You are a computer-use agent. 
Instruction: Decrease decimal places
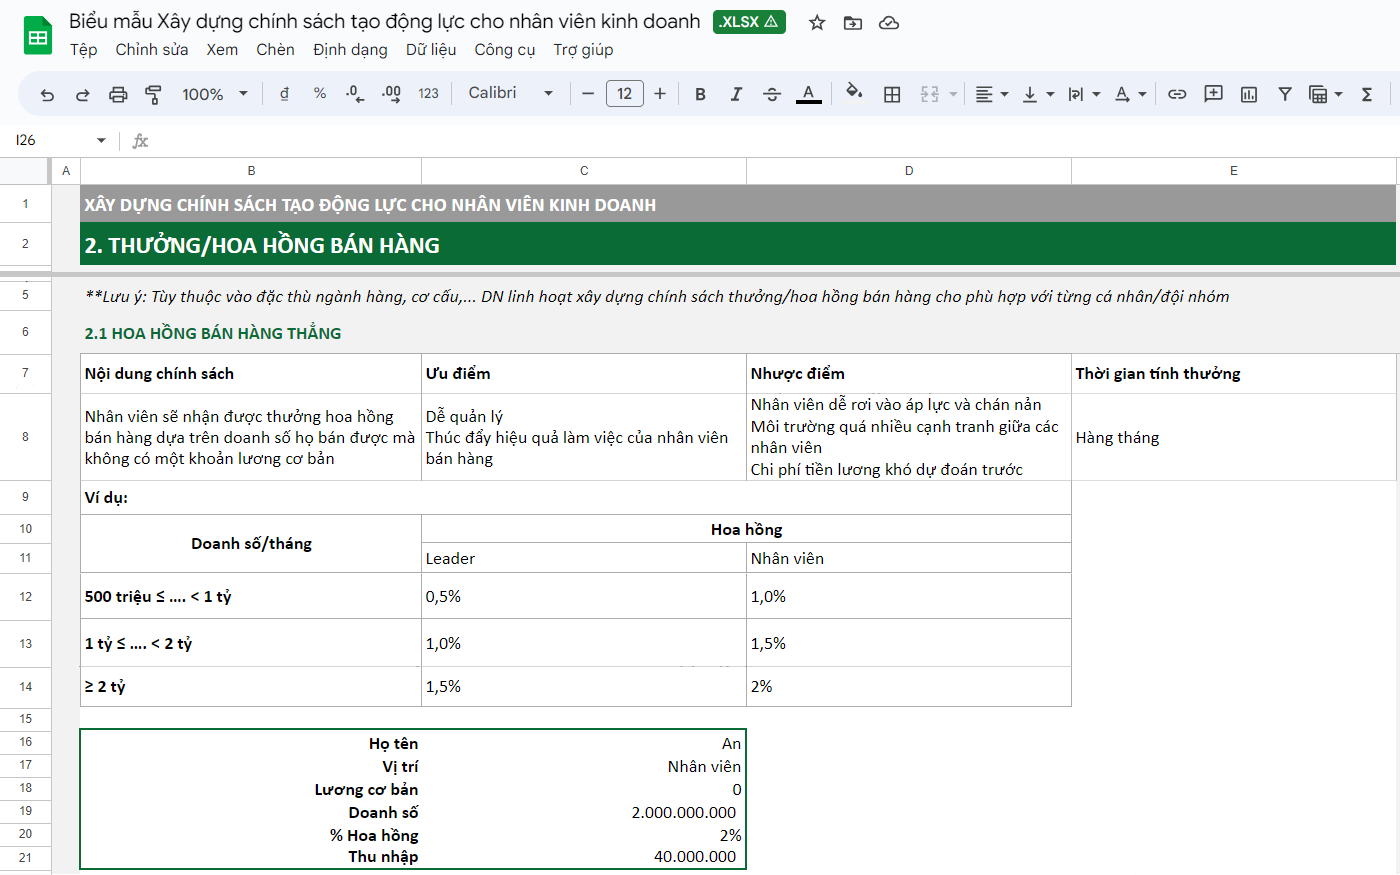355,93
